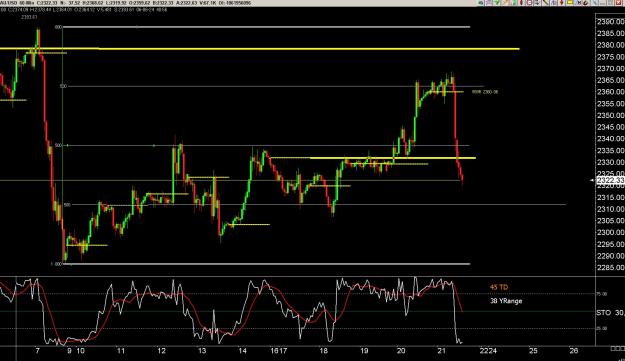
Task: Click the symbol quote header text at top left
Action: pyautogui.click(x=126, y=3)
